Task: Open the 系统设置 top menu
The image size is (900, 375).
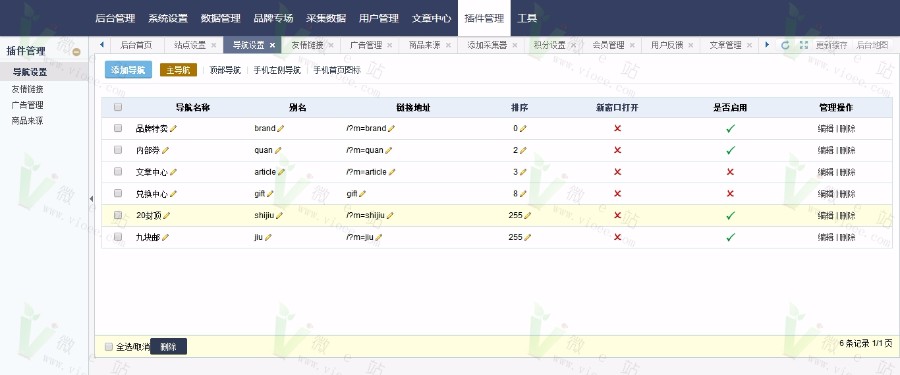Action: click(x=168, y=18)
